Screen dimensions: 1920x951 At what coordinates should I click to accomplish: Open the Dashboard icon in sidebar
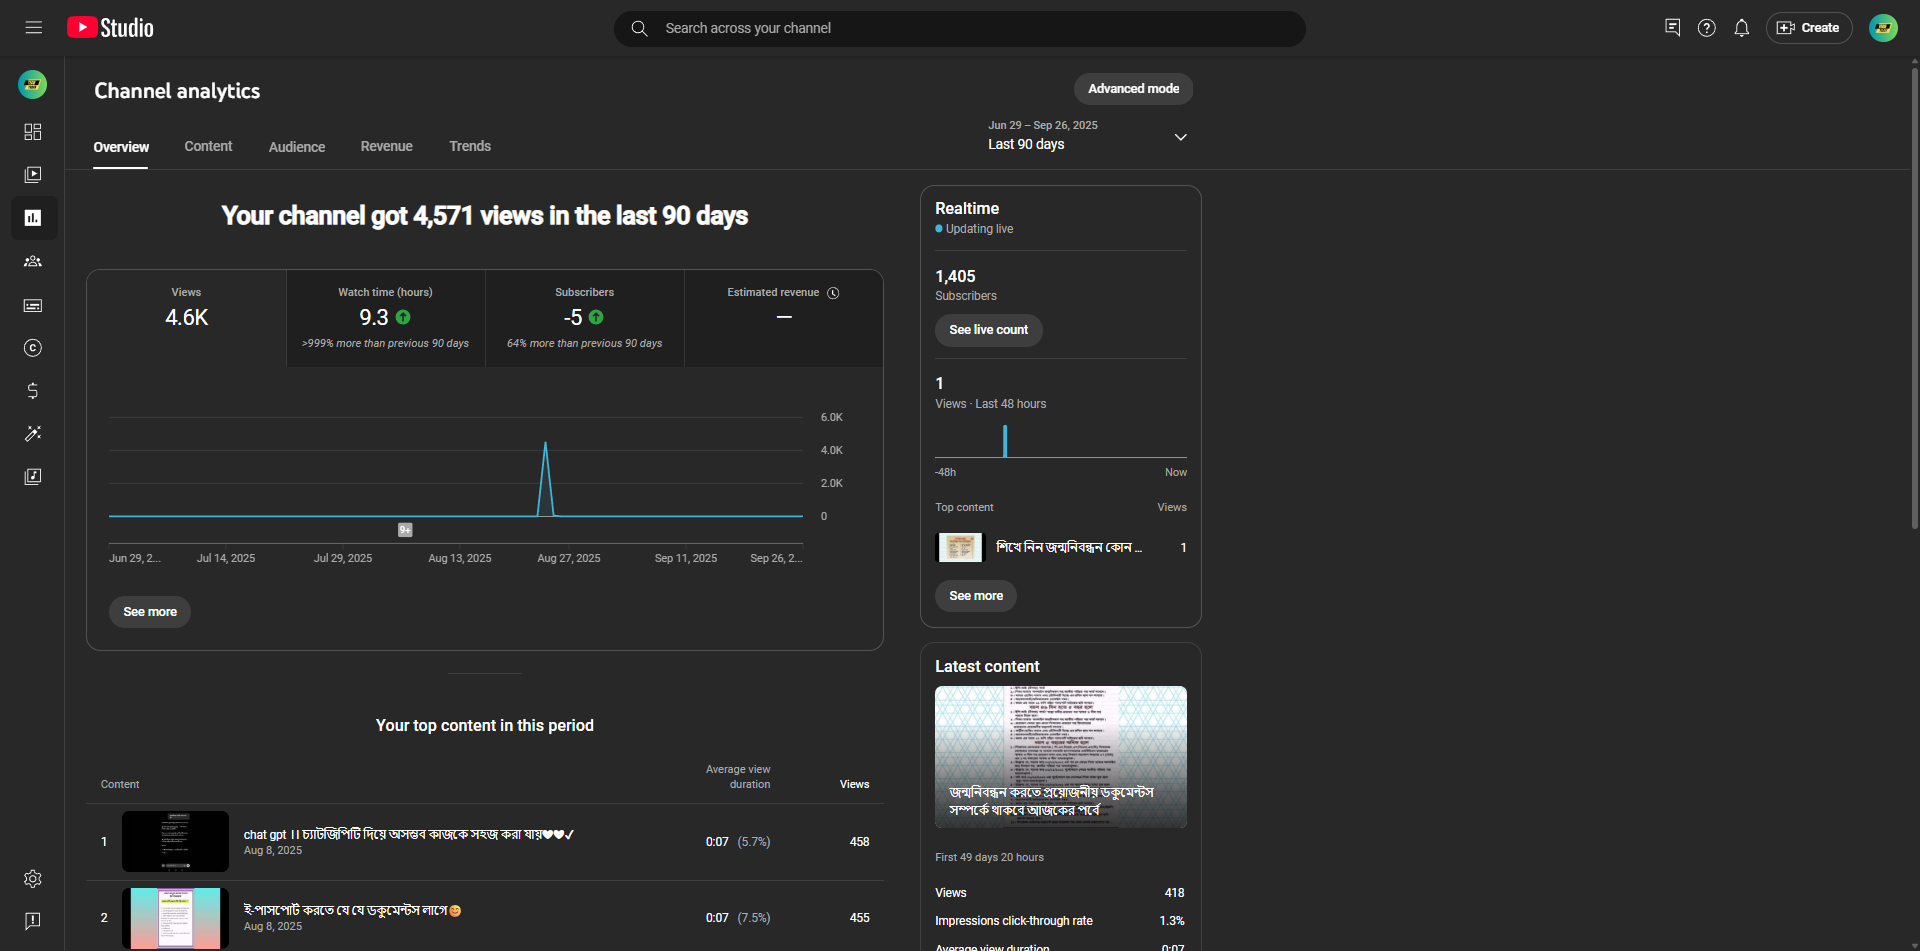point(33,132)
